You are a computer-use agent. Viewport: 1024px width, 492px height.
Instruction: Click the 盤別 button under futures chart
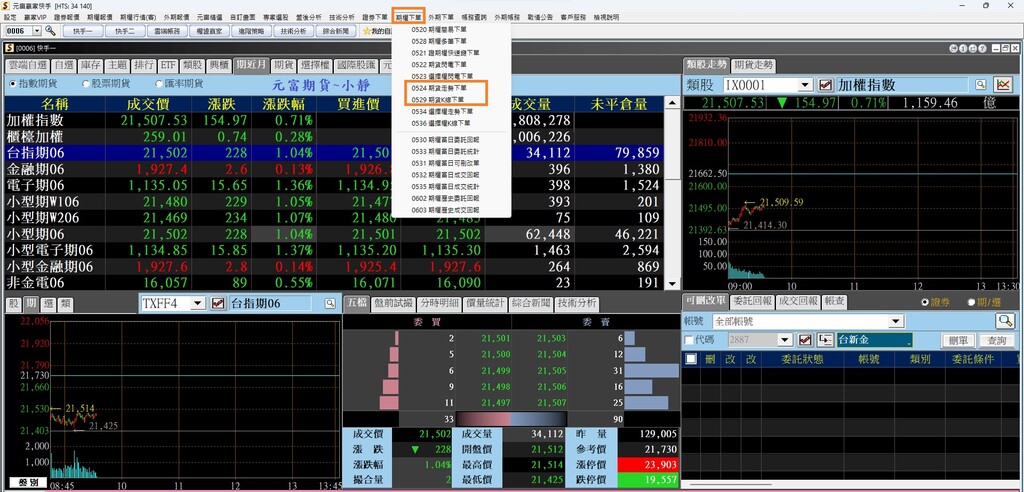(x=28, y=482)
